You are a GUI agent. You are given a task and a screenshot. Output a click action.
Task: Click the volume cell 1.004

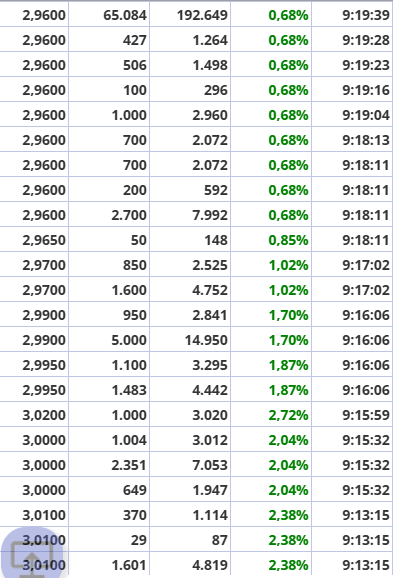109,439
